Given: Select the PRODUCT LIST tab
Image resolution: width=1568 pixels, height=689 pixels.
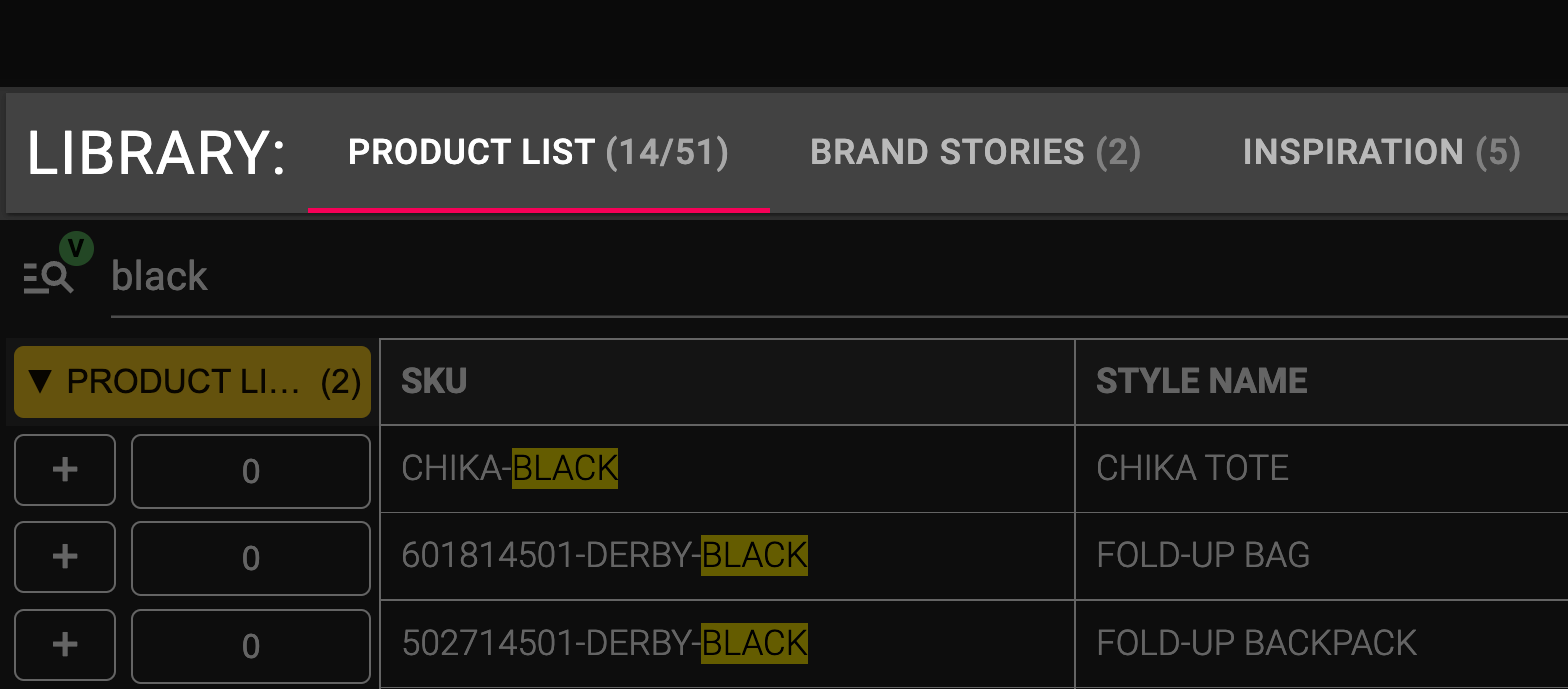Looking at the screenshot, I should [538, 152].
